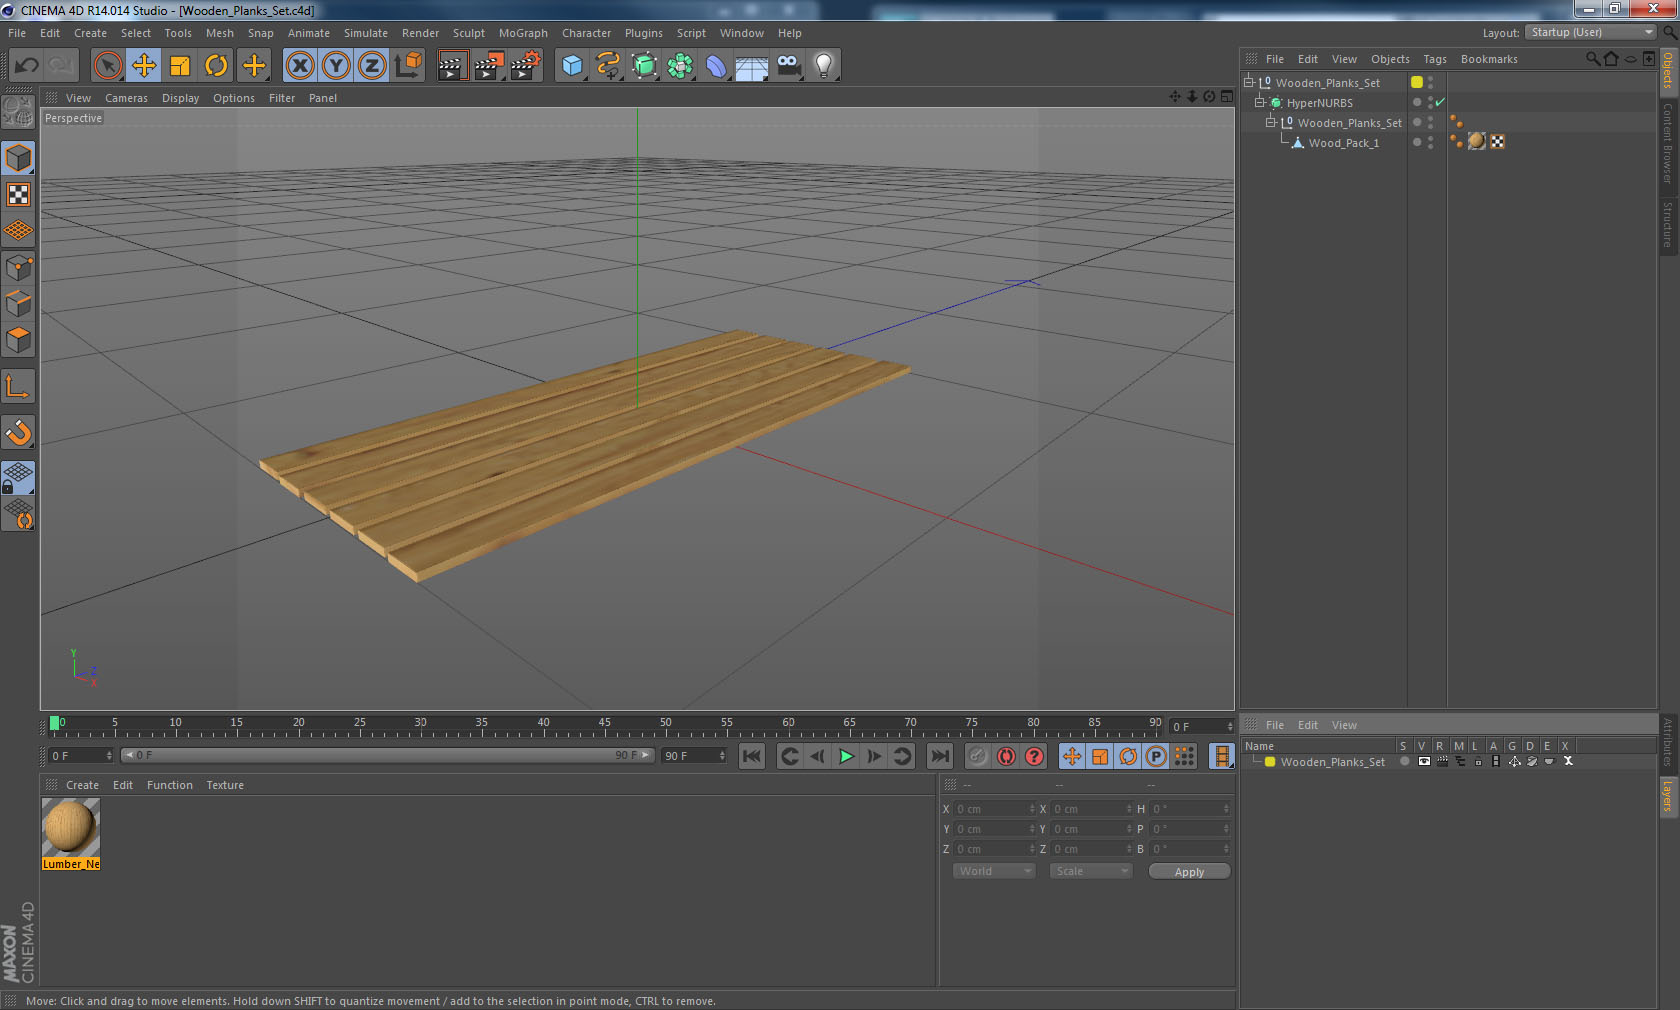This screenshot has width=1680, height=1010.
Task: Toggle HyperNURBS enabled green checkmark
Action: pyautogui.click(x=1440, y=103)
